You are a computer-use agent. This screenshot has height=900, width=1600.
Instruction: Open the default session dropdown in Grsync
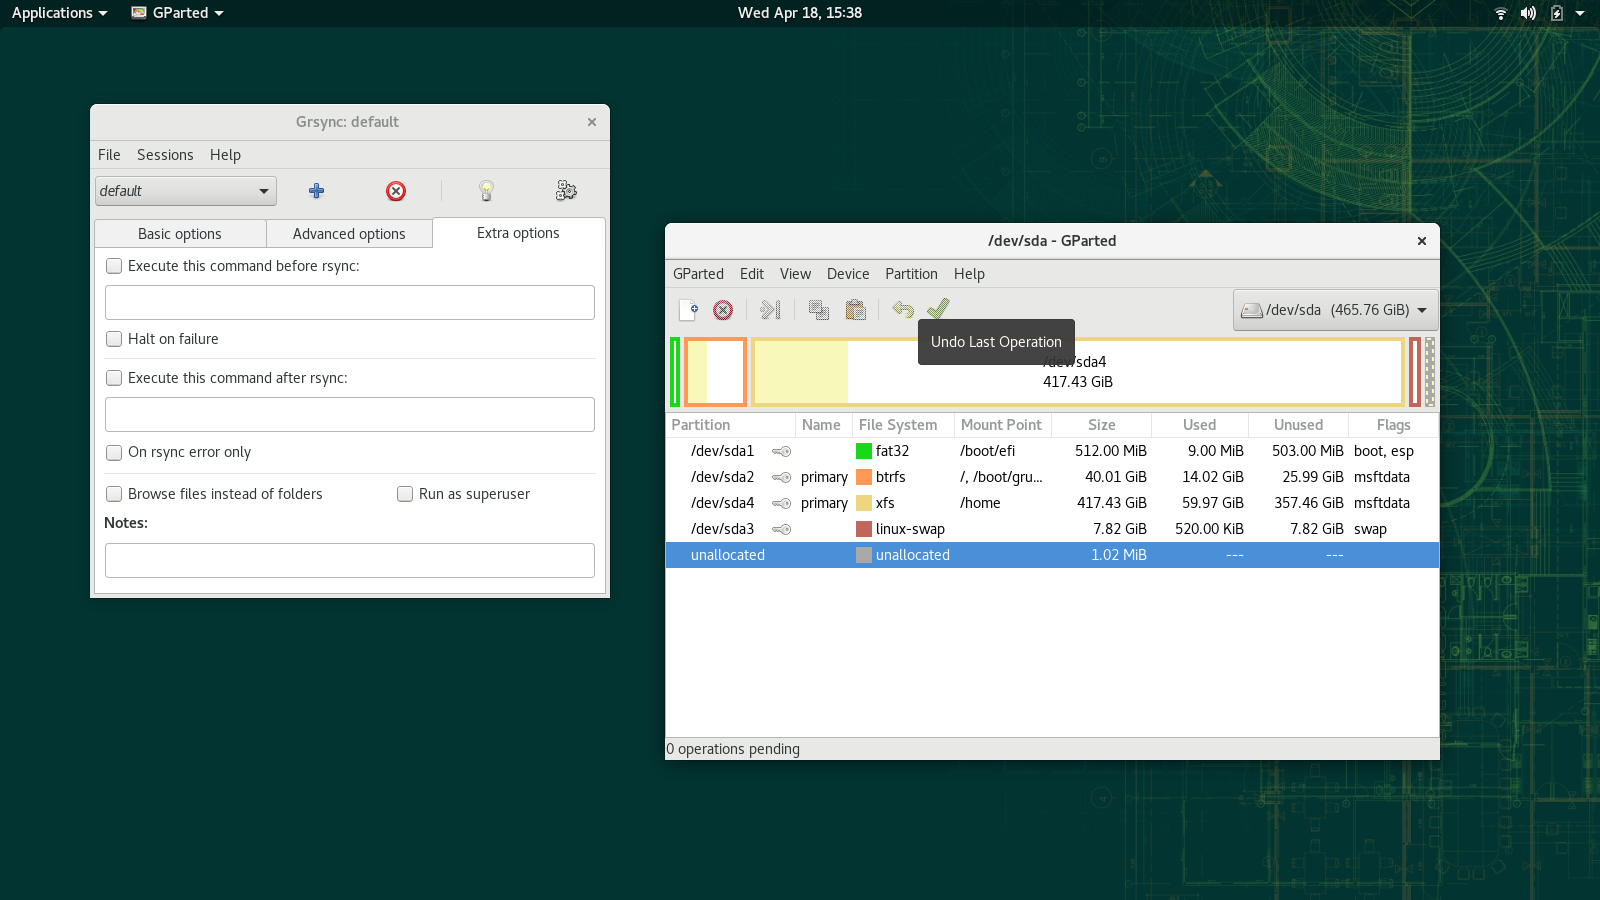point(186,191)
